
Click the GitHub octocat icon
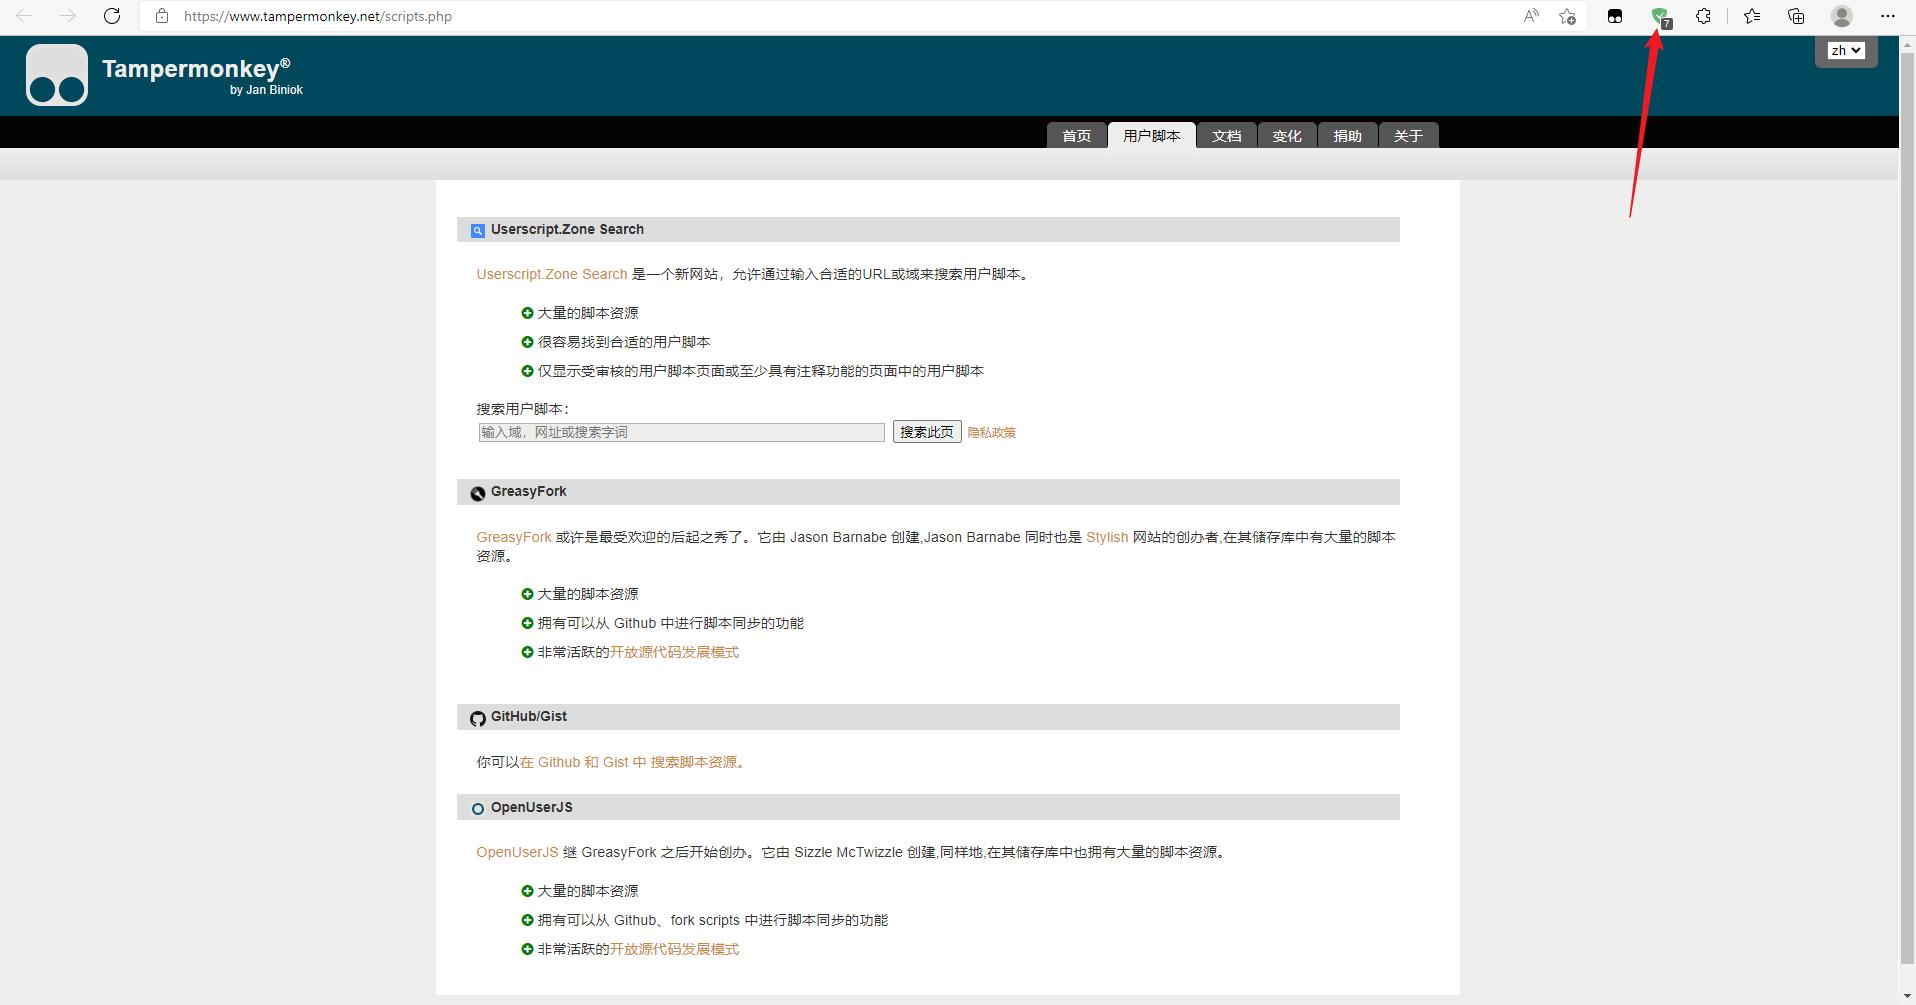coord(478,718)
